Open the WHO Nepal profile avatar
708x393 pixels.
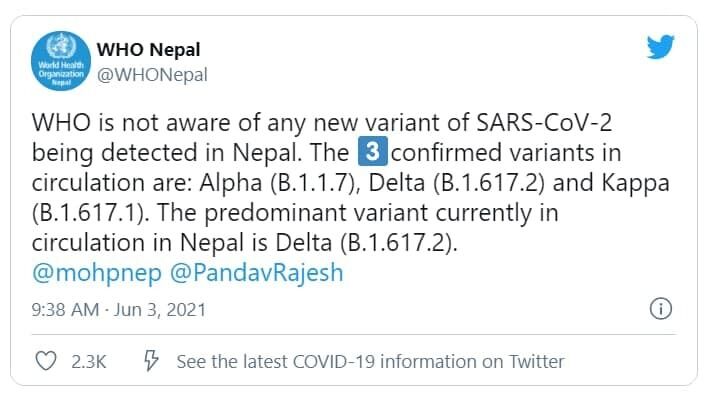point(61,61)
